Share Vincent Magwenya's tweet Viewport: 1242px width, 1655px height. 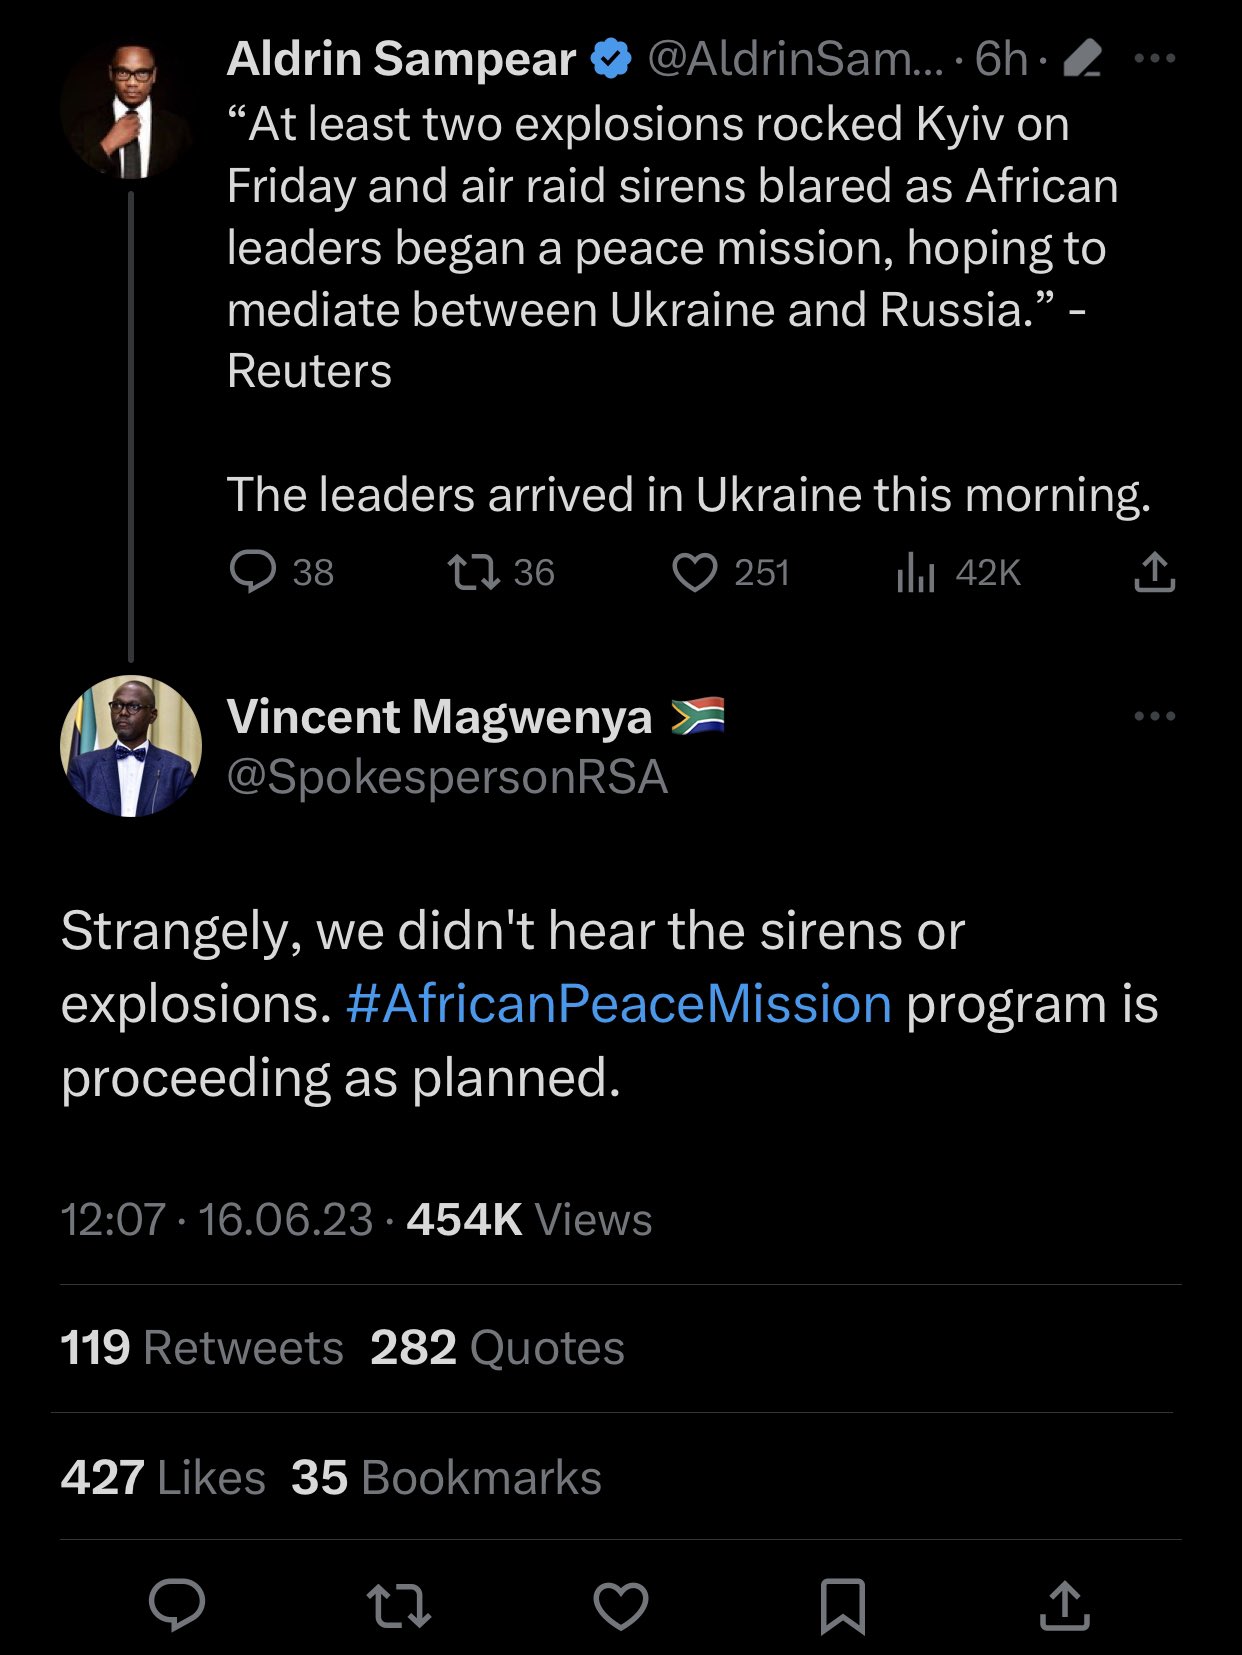pyautogui.click(x=1064, y=1604)
